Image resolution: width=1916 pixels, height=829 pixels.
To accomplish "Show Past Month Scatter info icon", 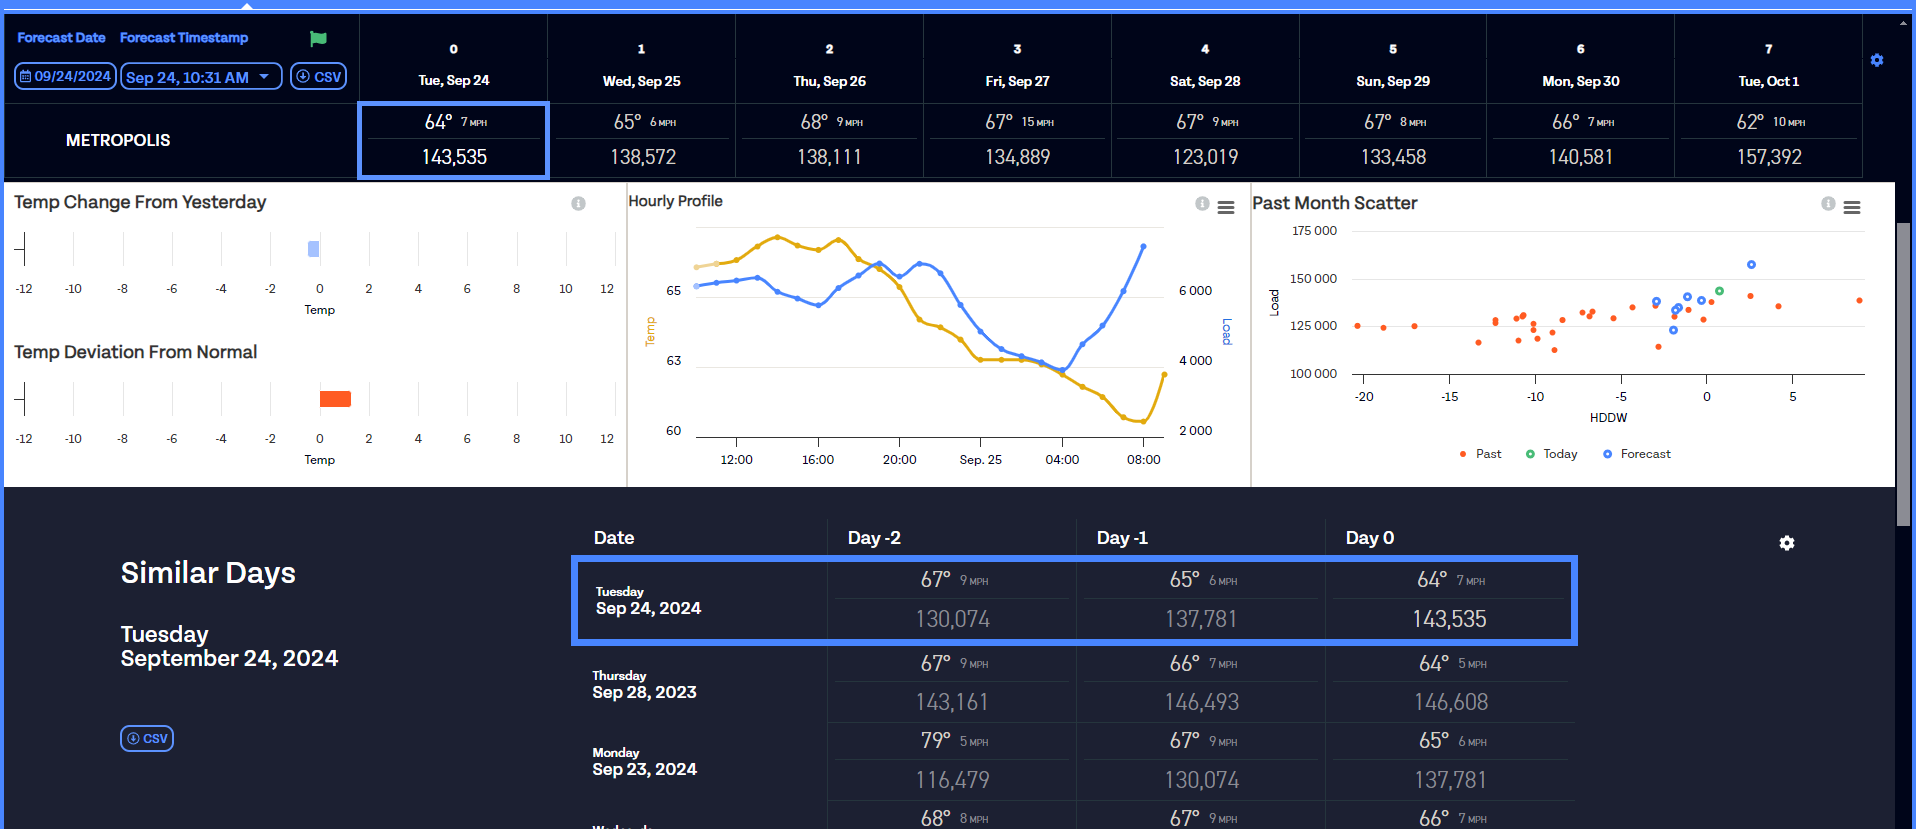I will pos(1828,203).
